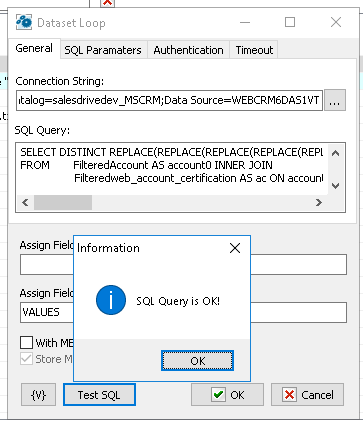The image size is (363, 424).
Task: Open the Authentication tab
Action: click(188, 50)
